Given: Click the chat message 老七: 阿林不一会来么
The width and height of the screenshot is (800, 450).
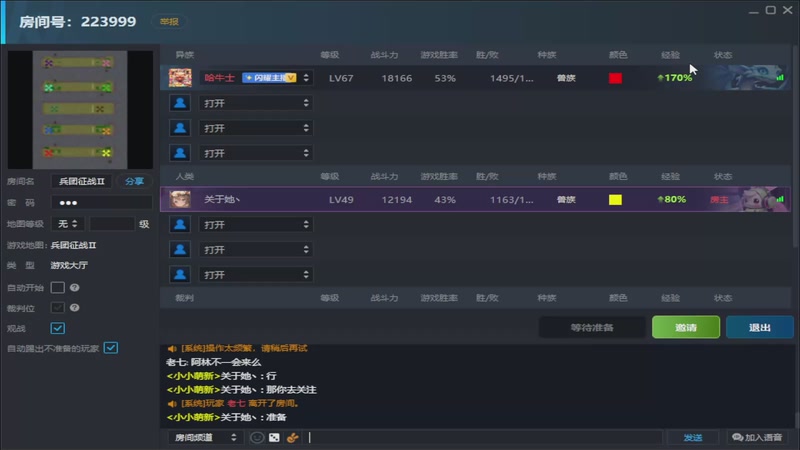Looking at the screenshot, I should [x=213, y=362].
